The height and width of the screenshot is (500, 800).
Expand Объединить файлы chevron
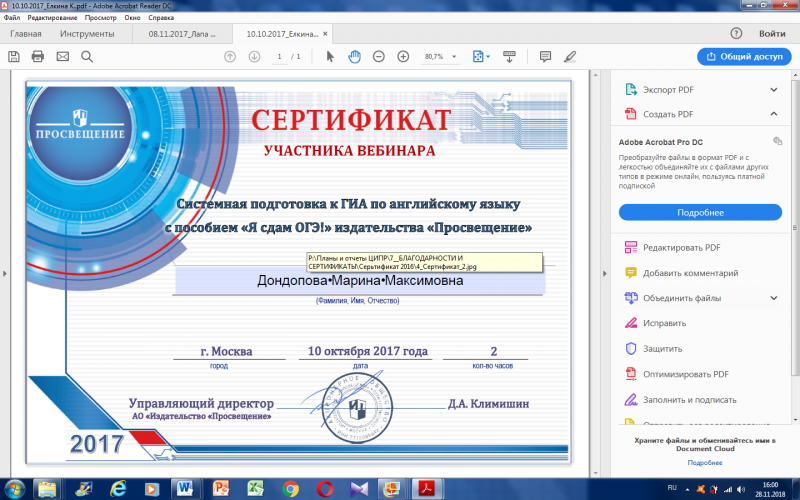point(773,298)
